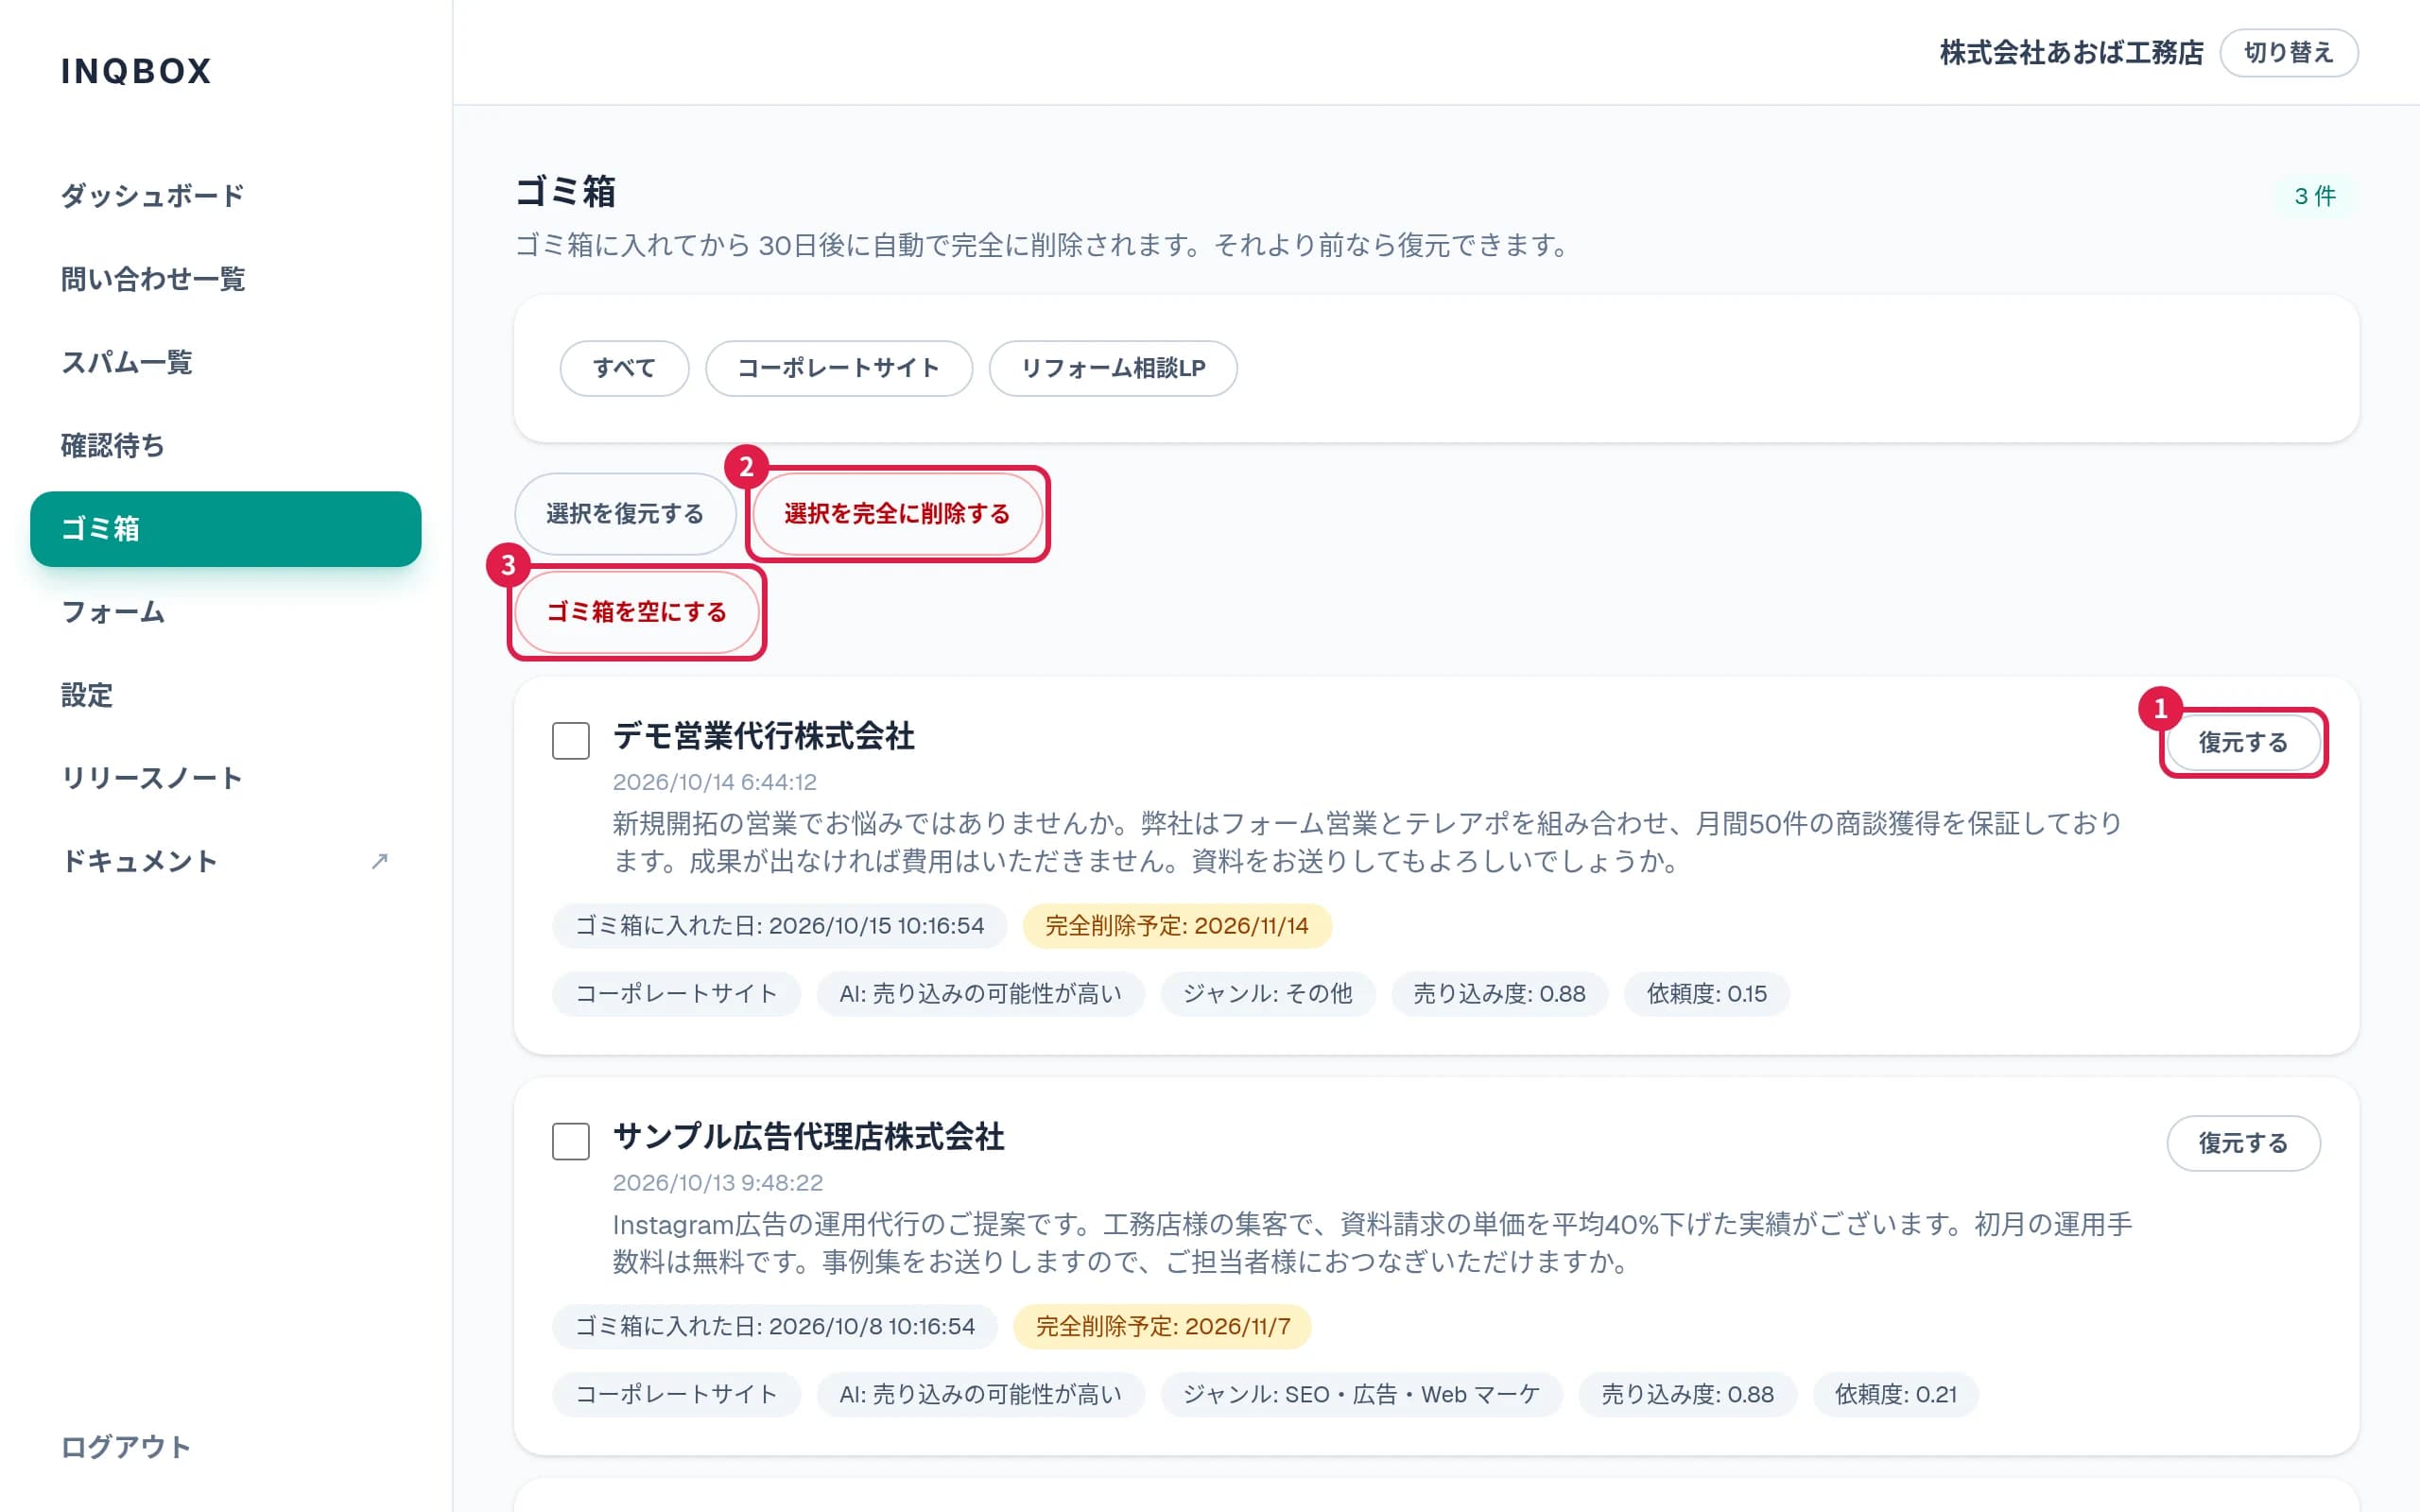Filter by コーポレートサイト form
Screen dimensions: 2420x1512
click(x=838, y=368)
